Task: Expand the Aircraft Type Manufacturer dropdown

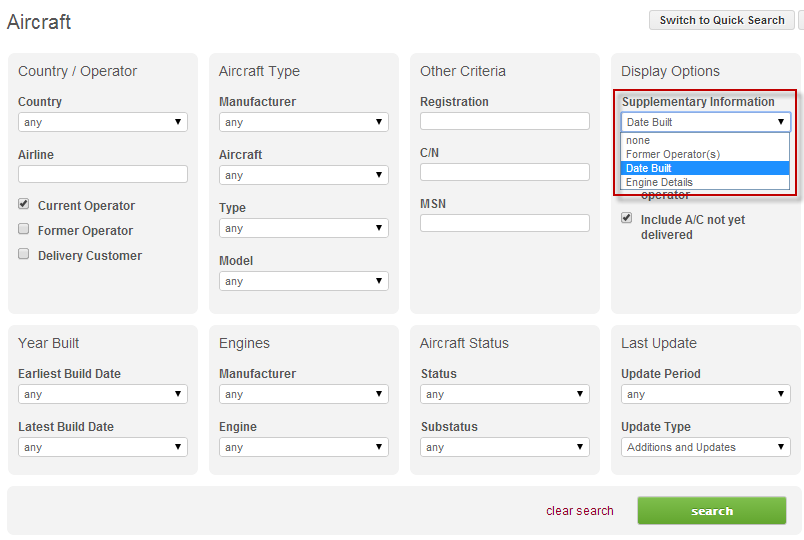Action: [x=304, y=122]
